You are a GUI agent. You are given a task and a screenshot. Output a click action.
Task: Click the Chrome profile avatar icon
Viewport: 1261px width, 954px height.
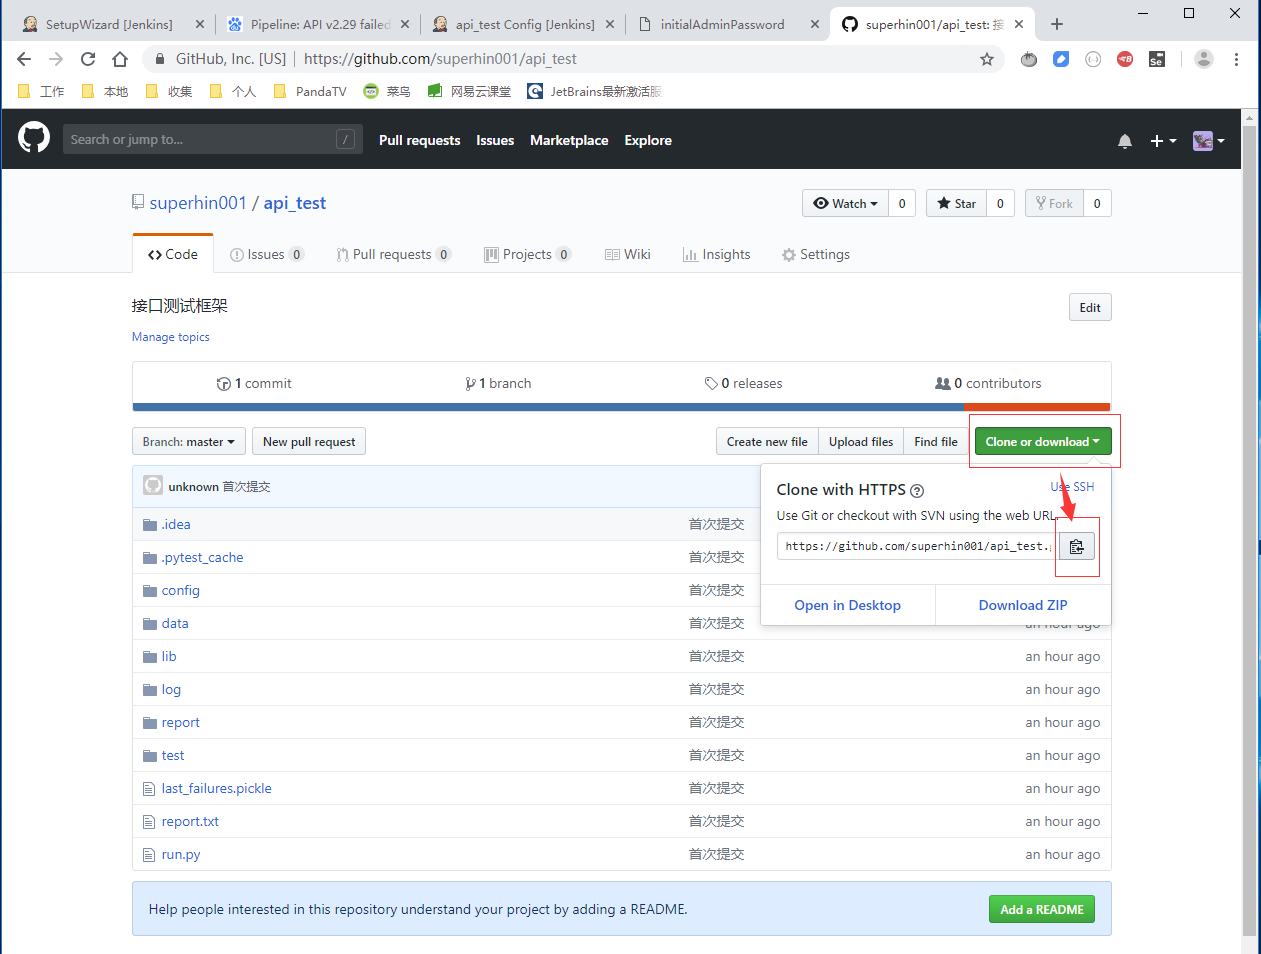[x=1204, y=59]
